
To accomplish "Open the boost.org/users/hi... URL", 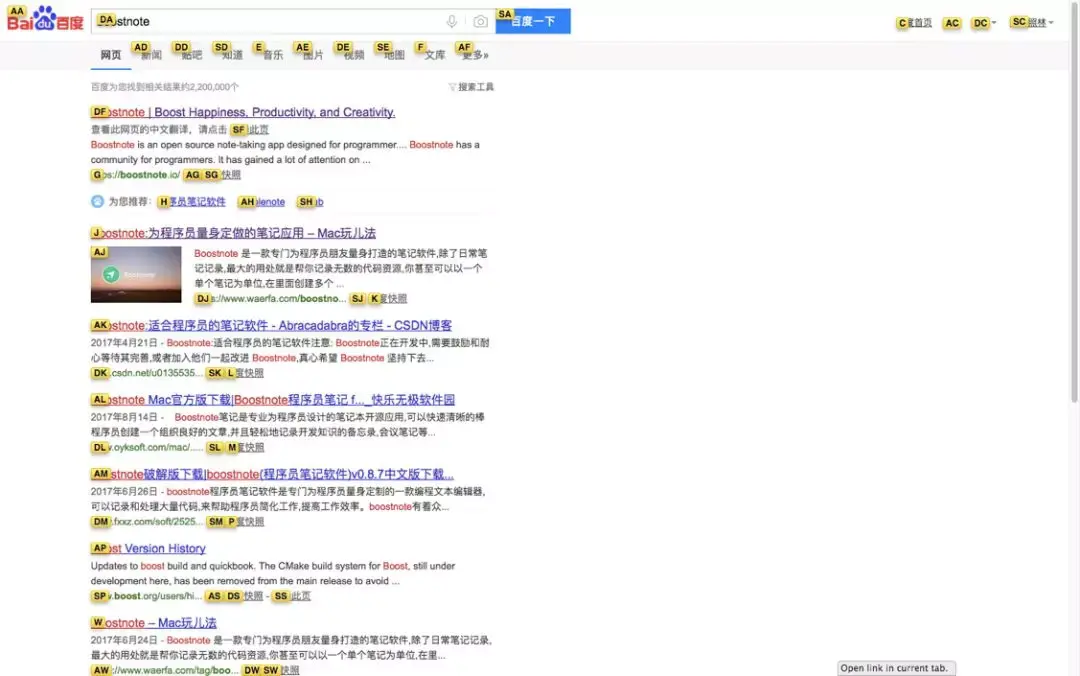I will [147, 596].
